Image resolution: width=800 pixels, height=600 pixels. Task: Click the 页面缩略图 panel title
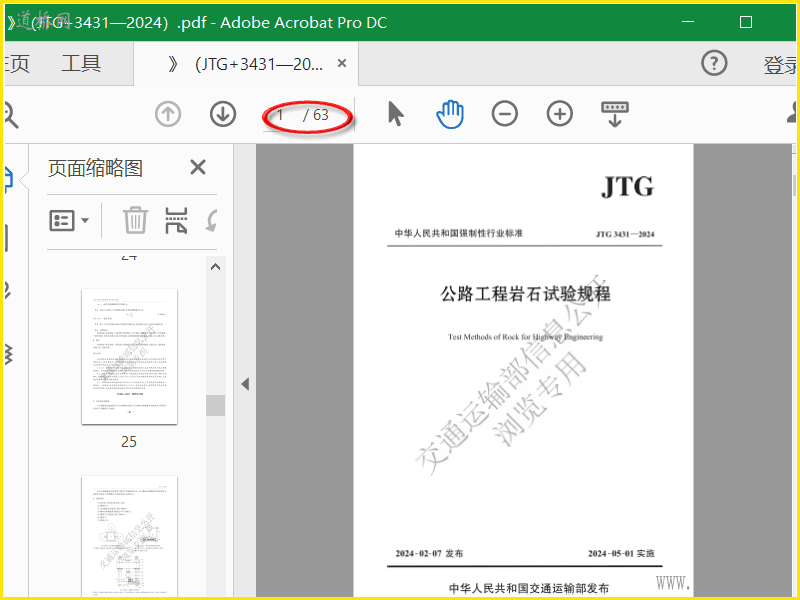pyautogui.click(x=95, y=168)
